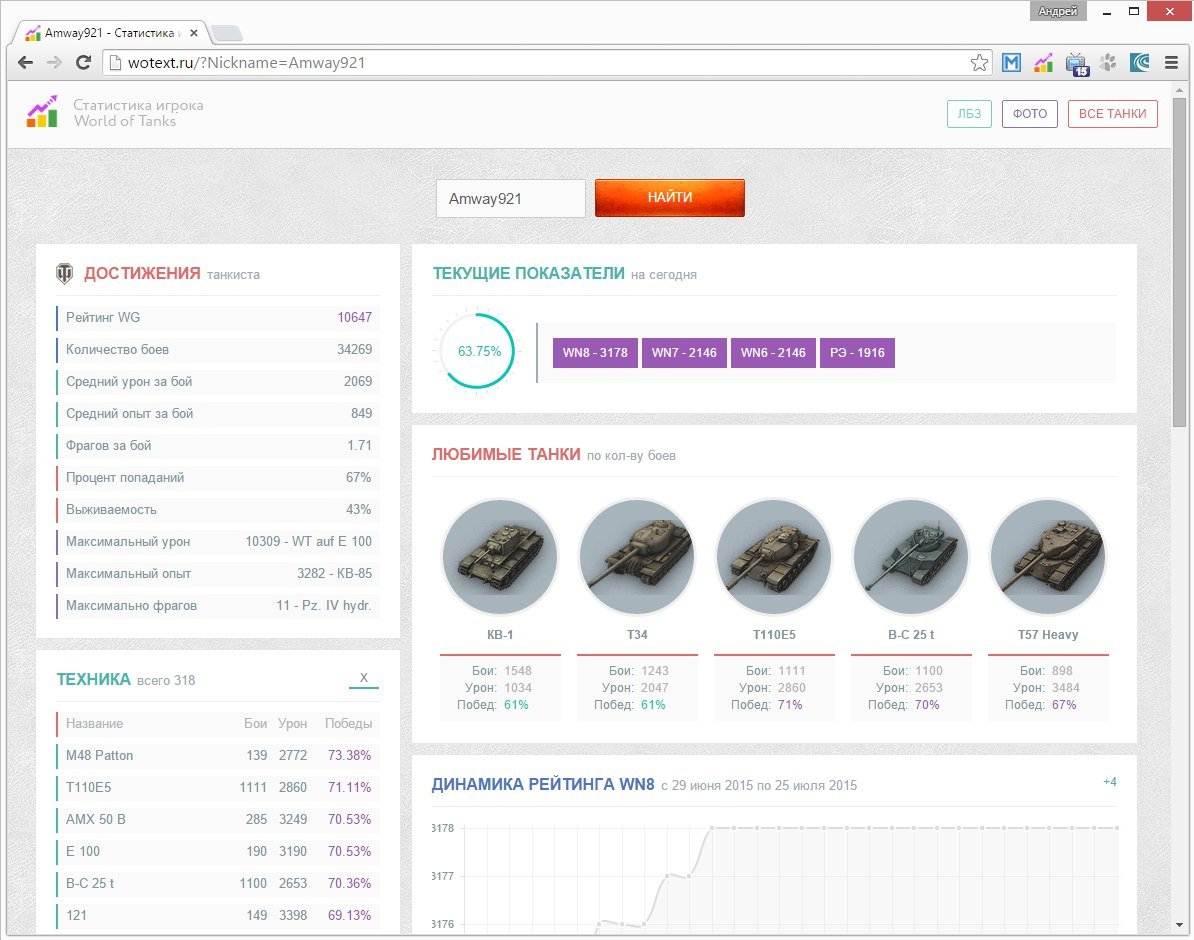Click the World of Tanks shield icon beside Достижения
The height and width of the screenshot is (940, 1194).
pos(65,273)
